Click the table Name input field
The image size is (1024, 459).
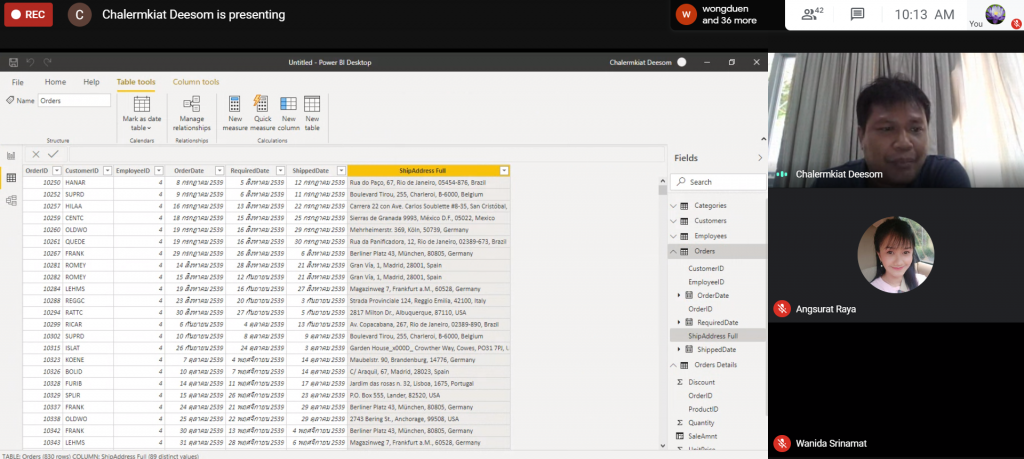pyautogui.click(x=74, y=101)
